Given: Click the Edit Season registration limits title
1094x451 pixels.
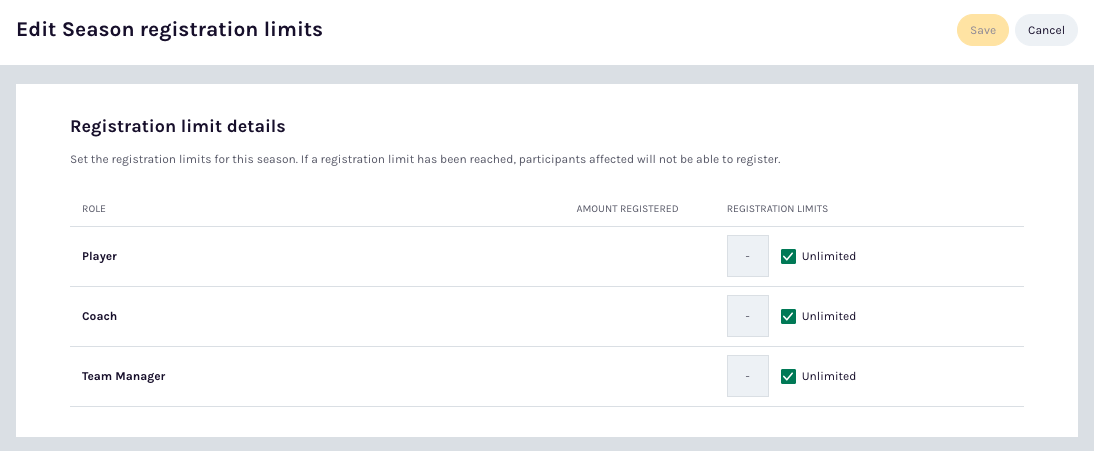Looking at the screenshot, I should (169, 30).
